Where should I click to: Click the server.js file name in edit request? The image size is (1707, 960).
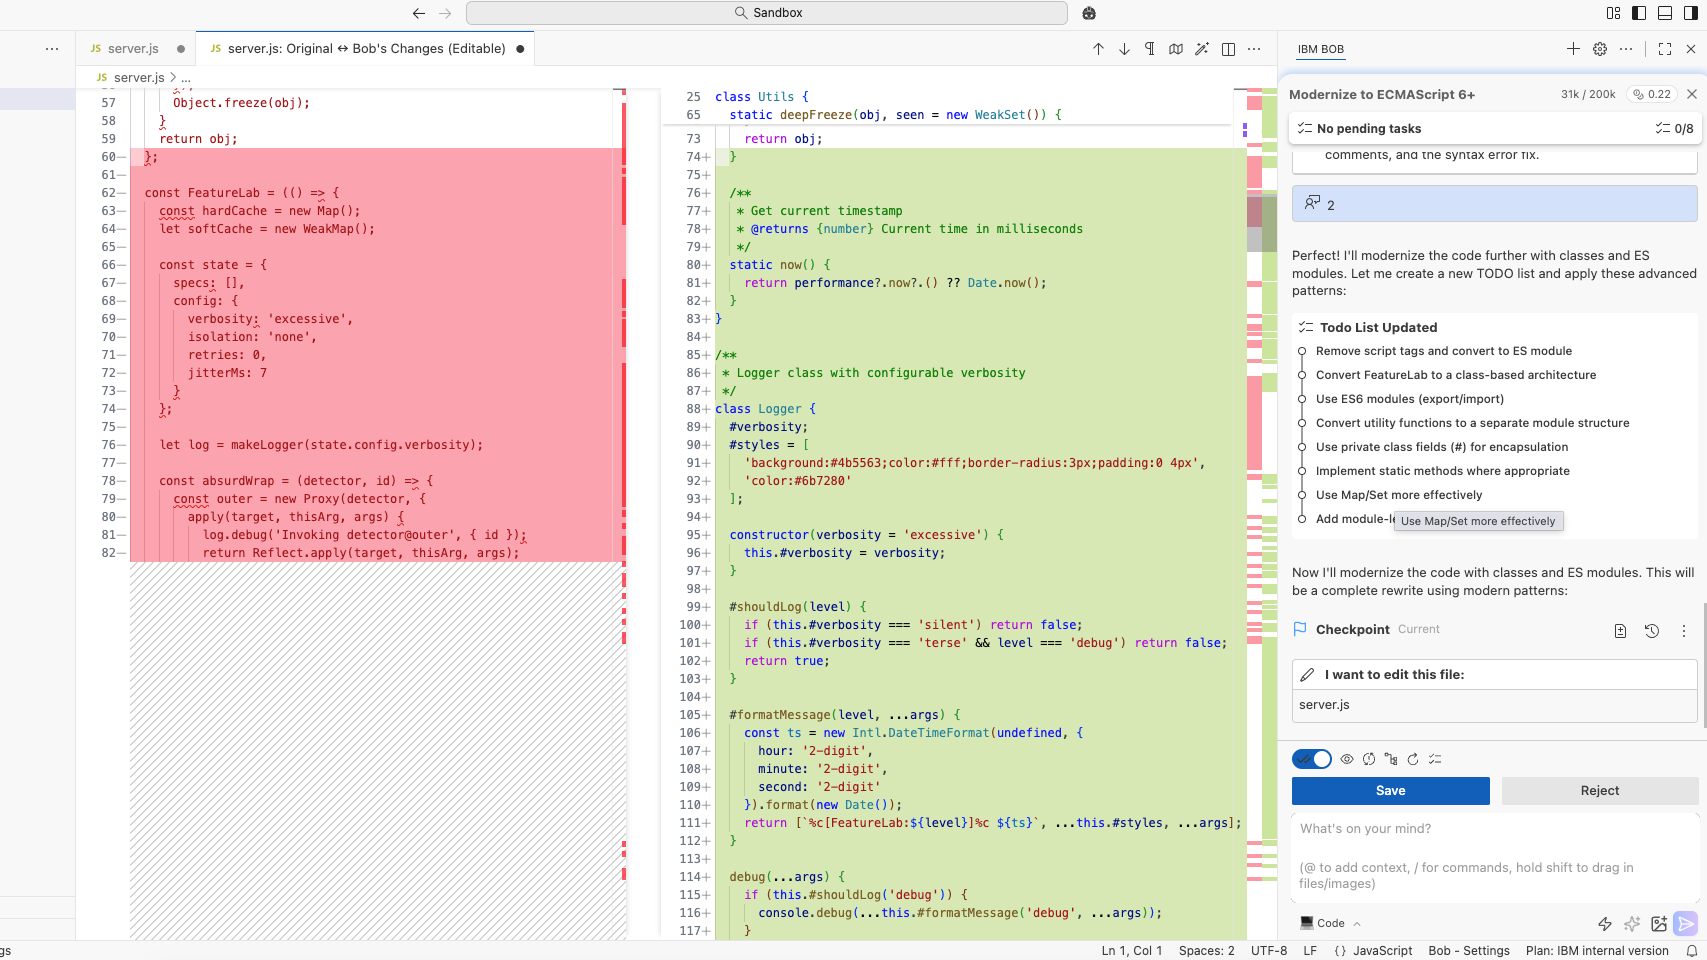pos(1324,705)
